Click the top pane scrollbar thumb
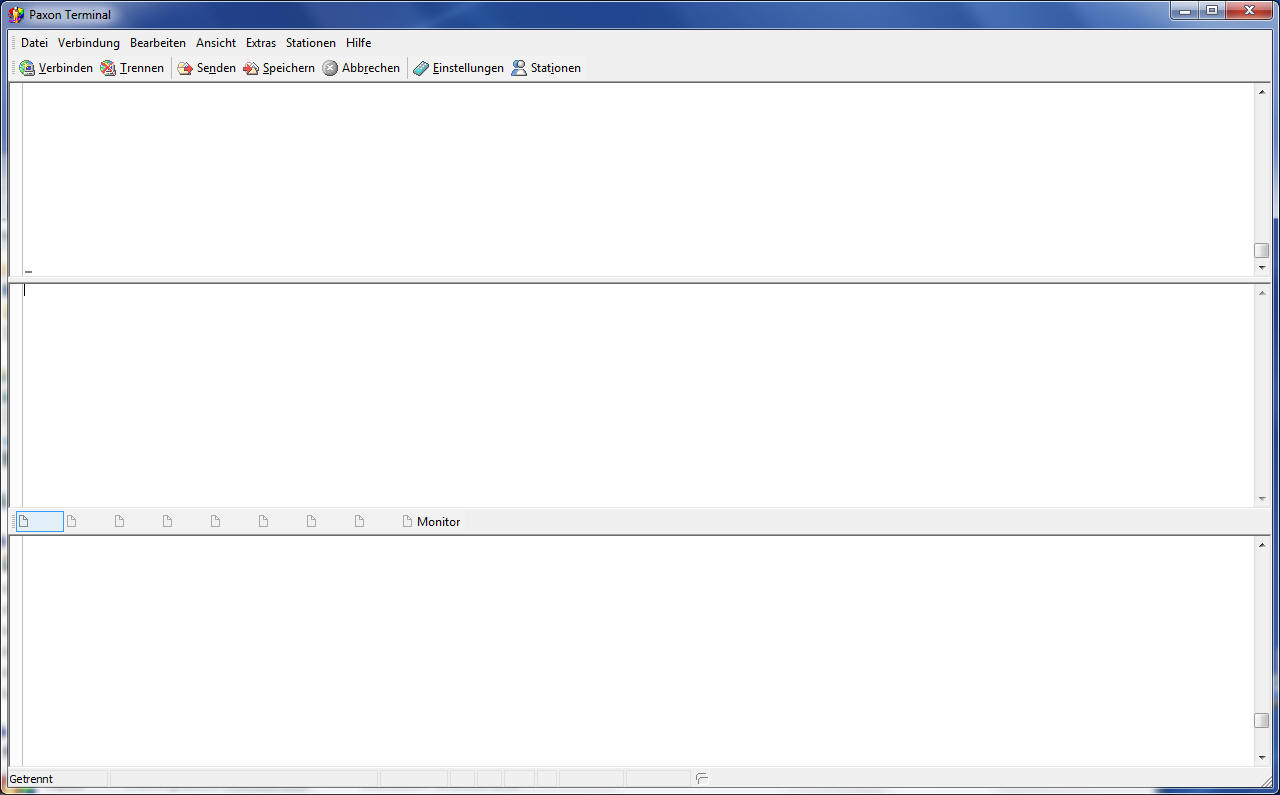Screen dimensions: 1280x795 [1262, 250]
